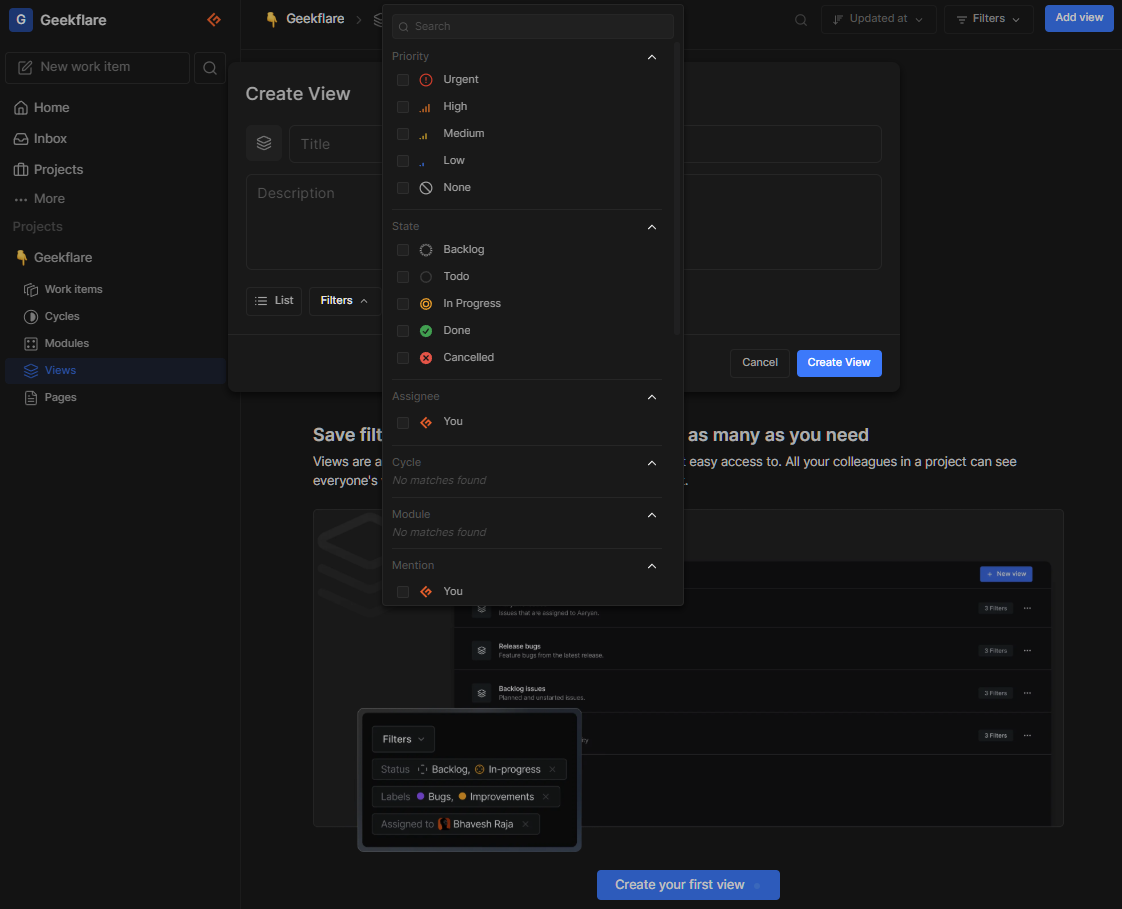The height and width of the screenshot is (909, 1122).
Task: Click the Urgent priority icon
Action: (426, 79)
